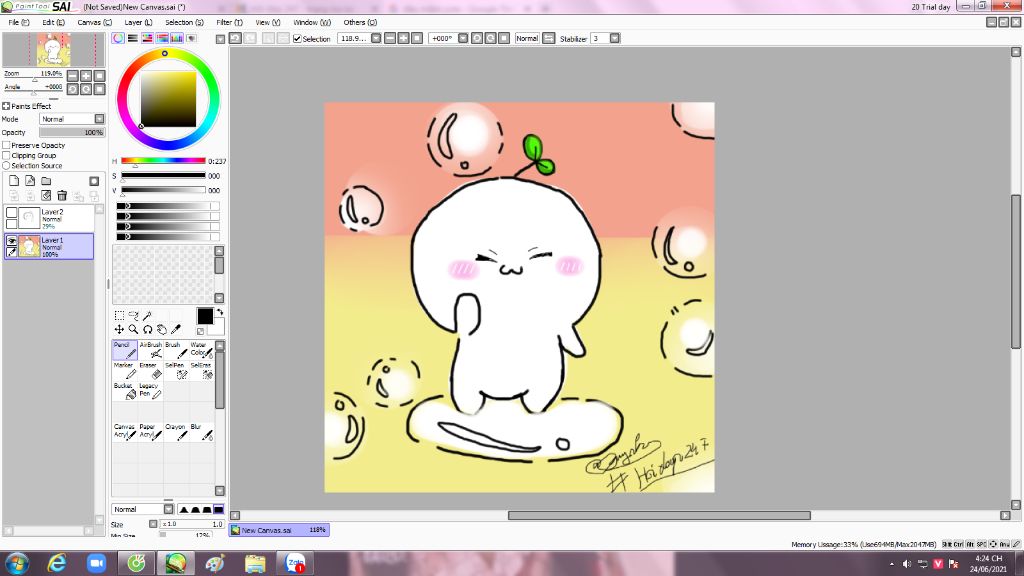Clear the layer with eraser-page icon

(46, 195)
